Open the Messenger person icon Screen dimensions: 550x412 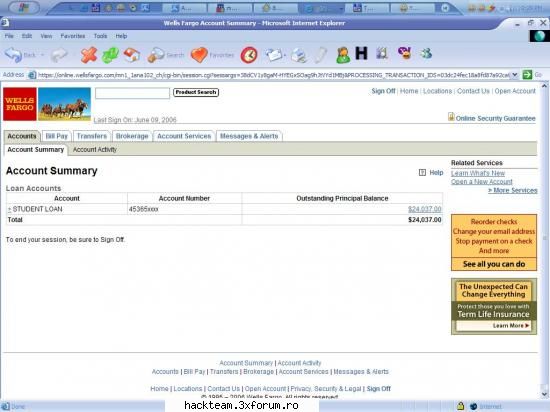tap(343, 55)
